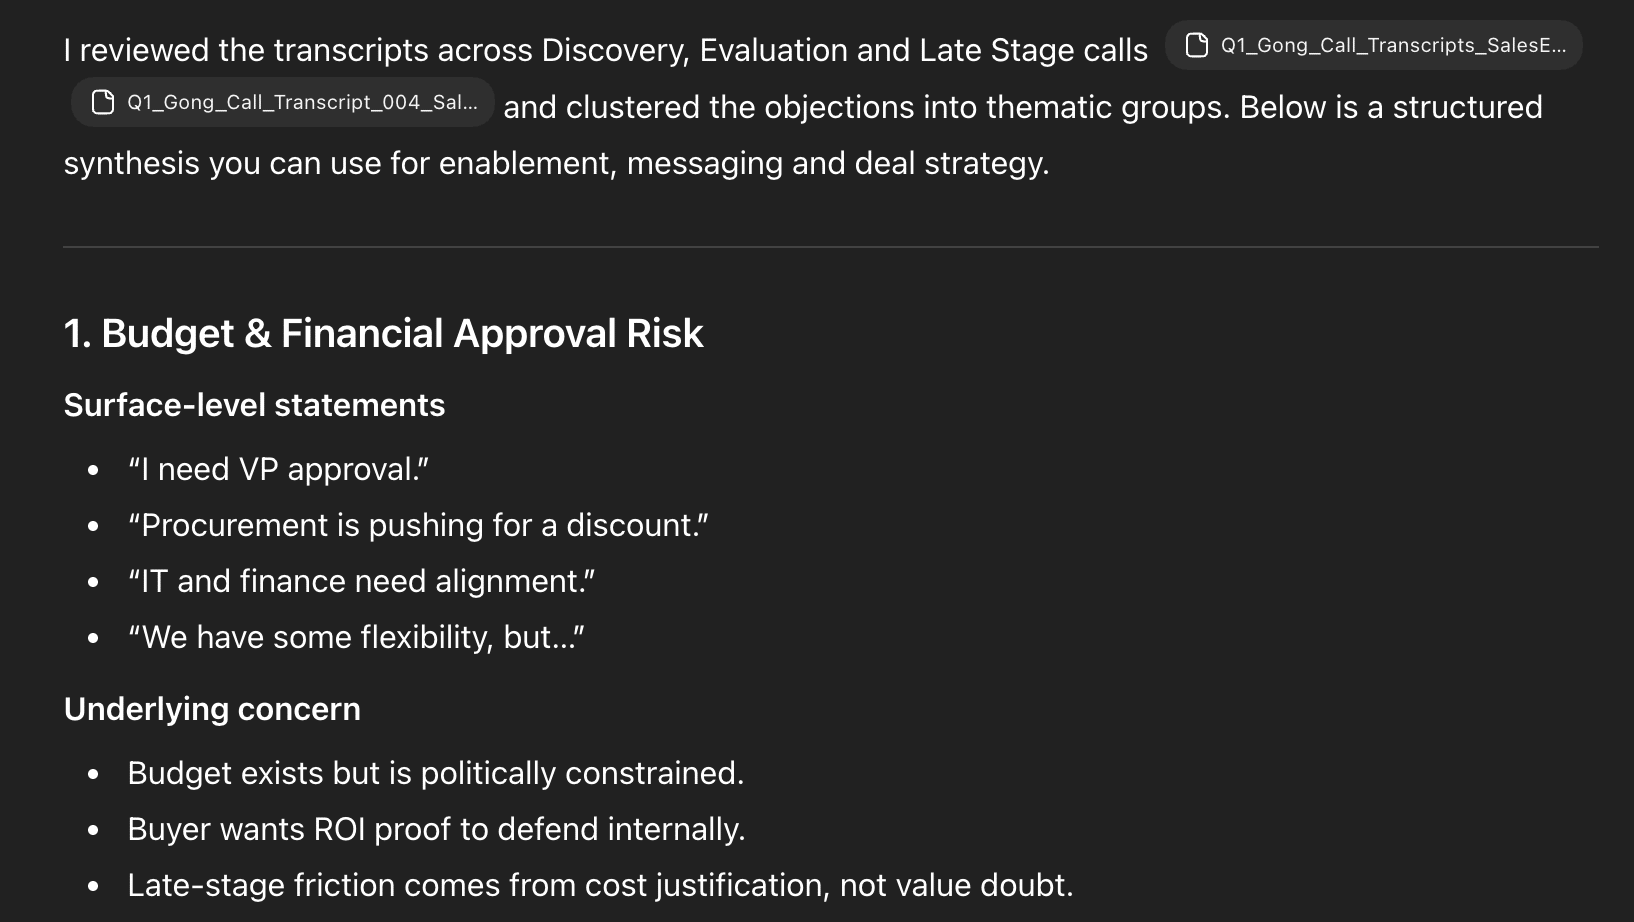
Task: Click the "Underlying concern" subheading
Action: pos(212,709)
